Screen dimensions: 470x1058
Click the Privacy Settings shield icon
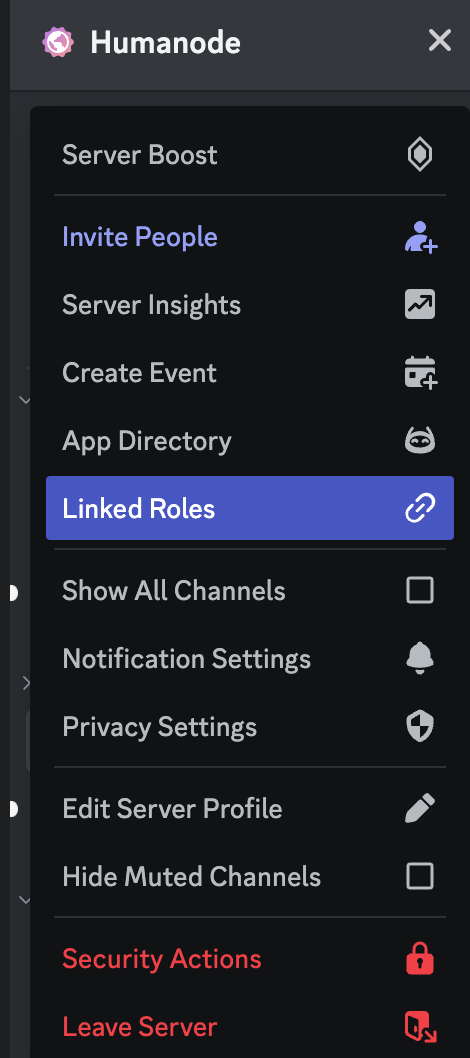[419, 727]
